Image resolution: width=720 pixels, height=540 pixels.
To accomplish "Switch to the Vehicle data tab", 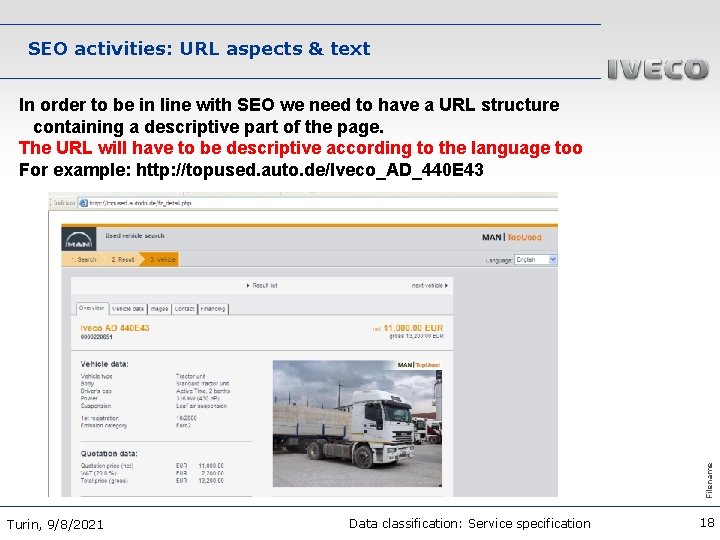I will [128, 309].
